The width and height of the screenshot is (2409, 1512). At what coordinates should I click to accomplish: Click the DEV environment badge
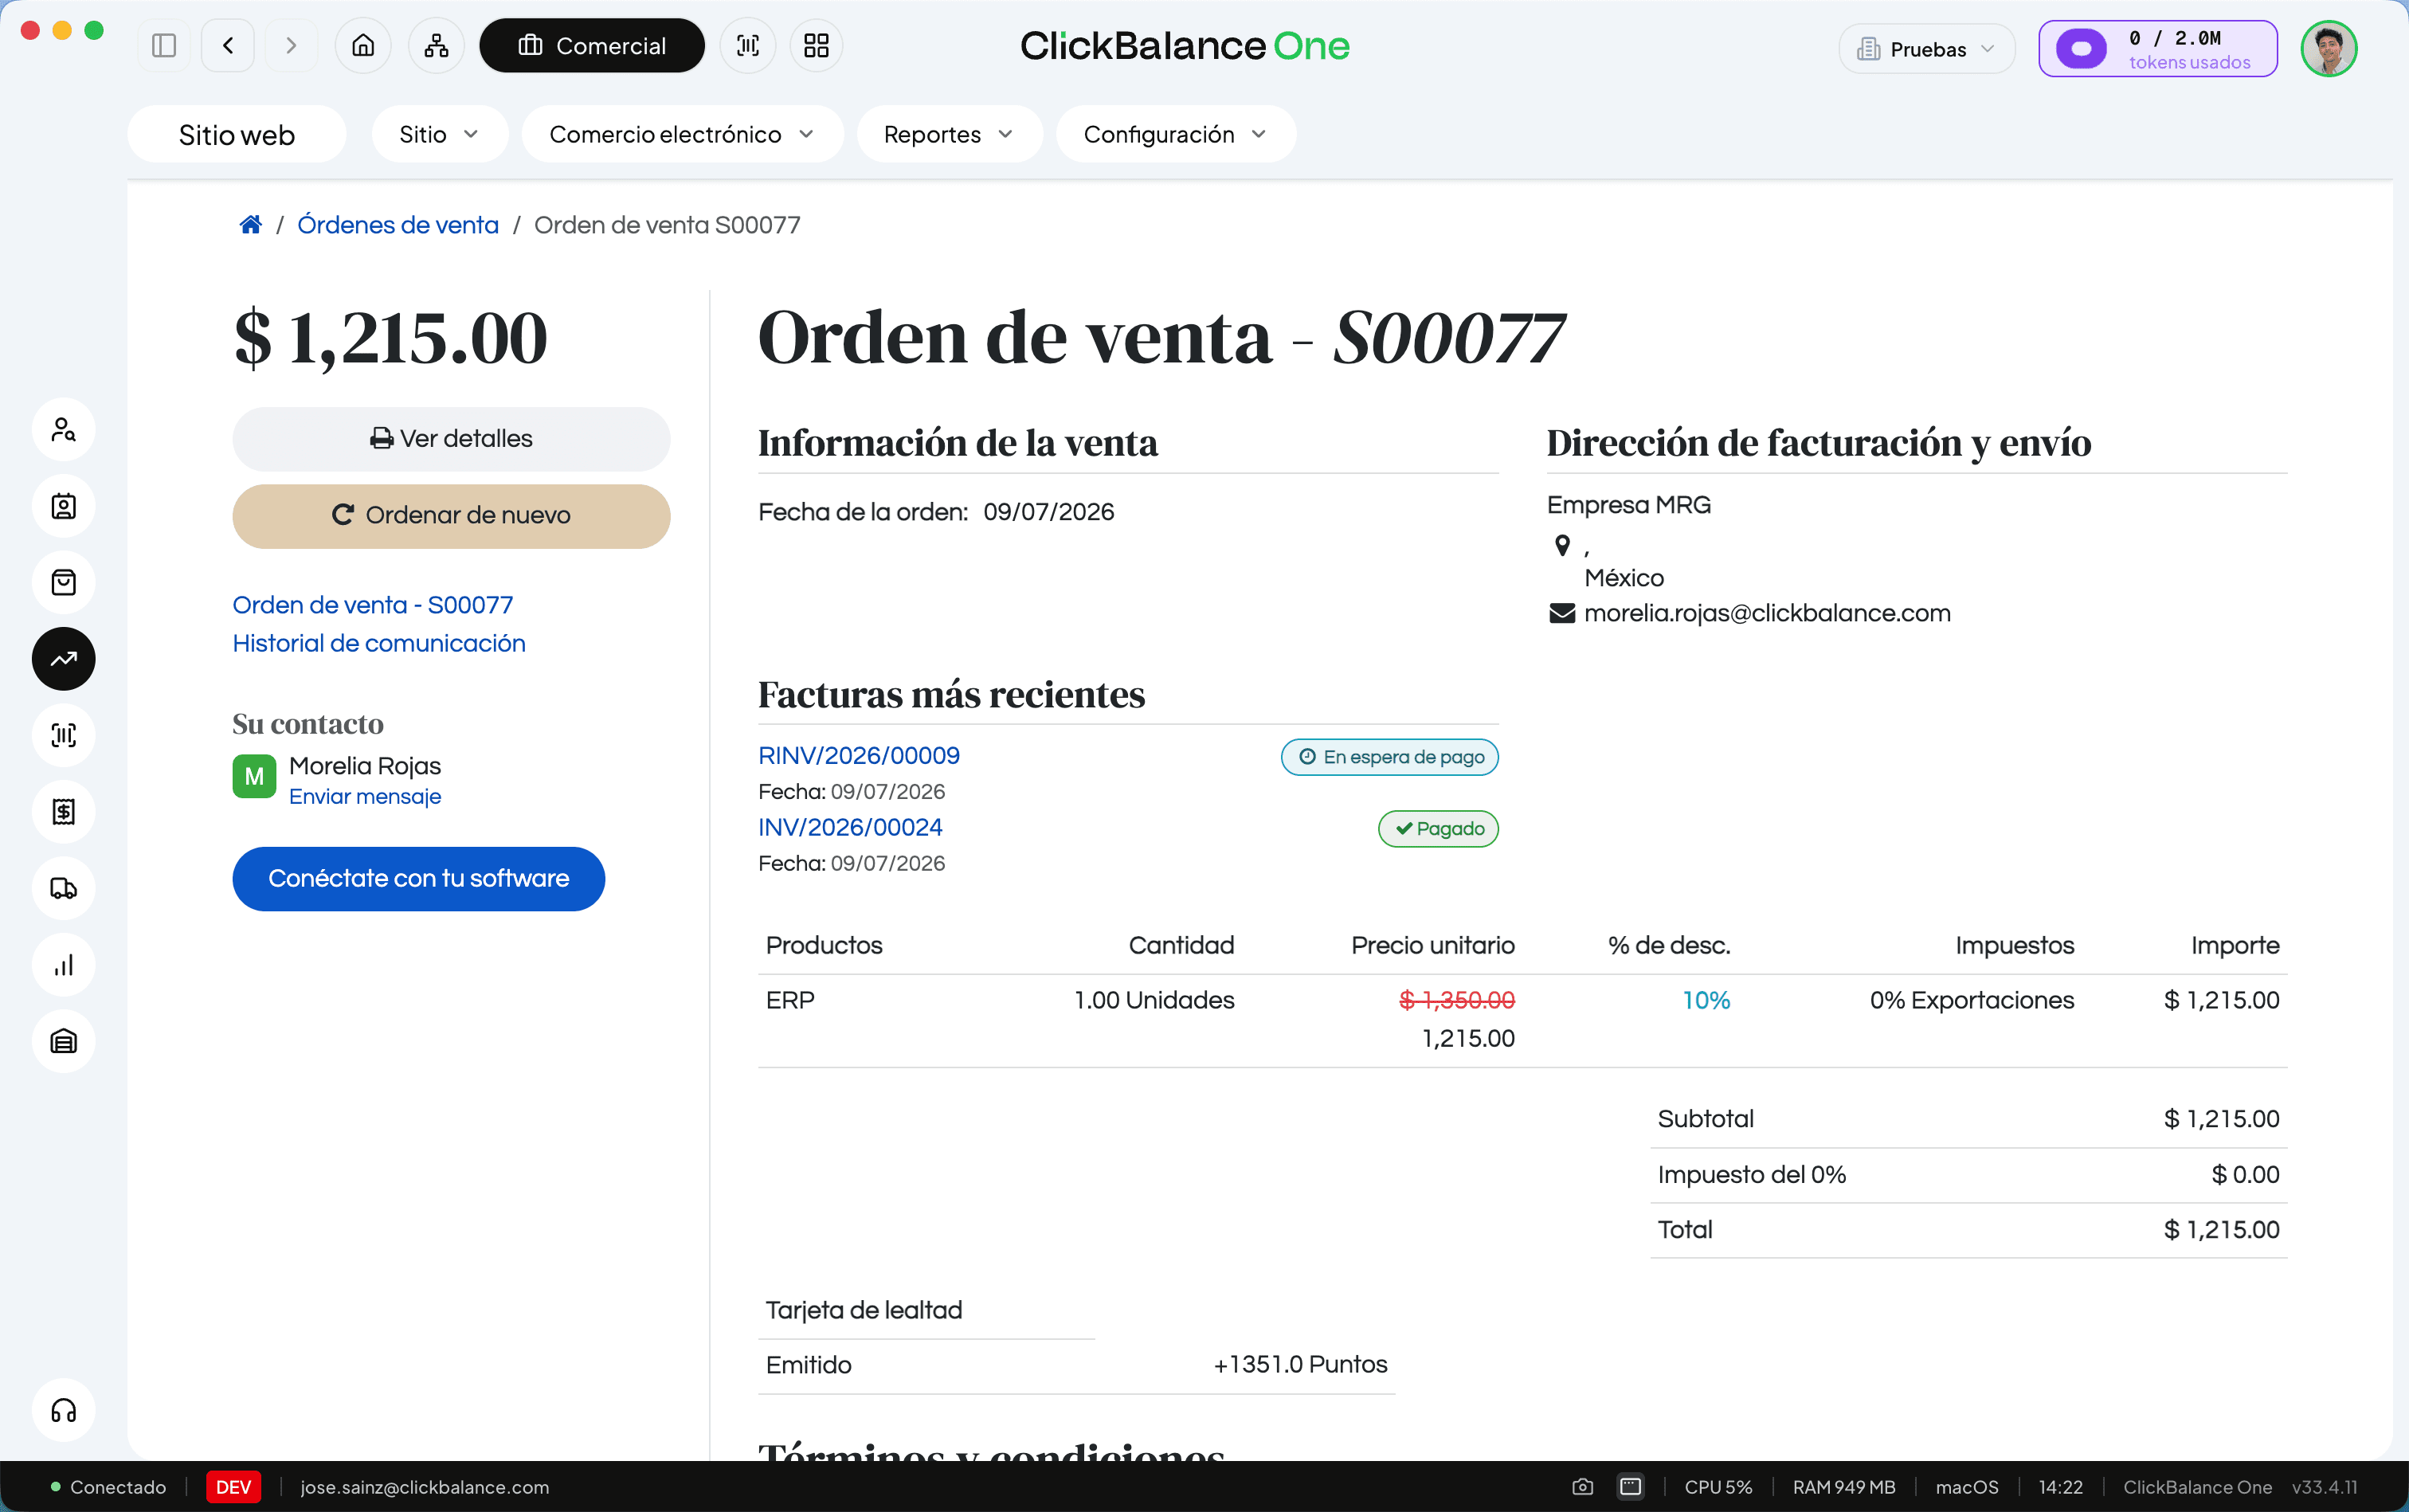[233, 1487]
